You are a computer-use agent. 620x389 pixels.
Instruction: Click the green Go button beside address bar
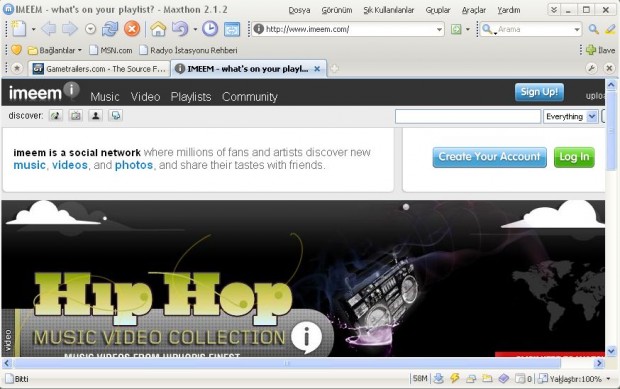(456, 29)
